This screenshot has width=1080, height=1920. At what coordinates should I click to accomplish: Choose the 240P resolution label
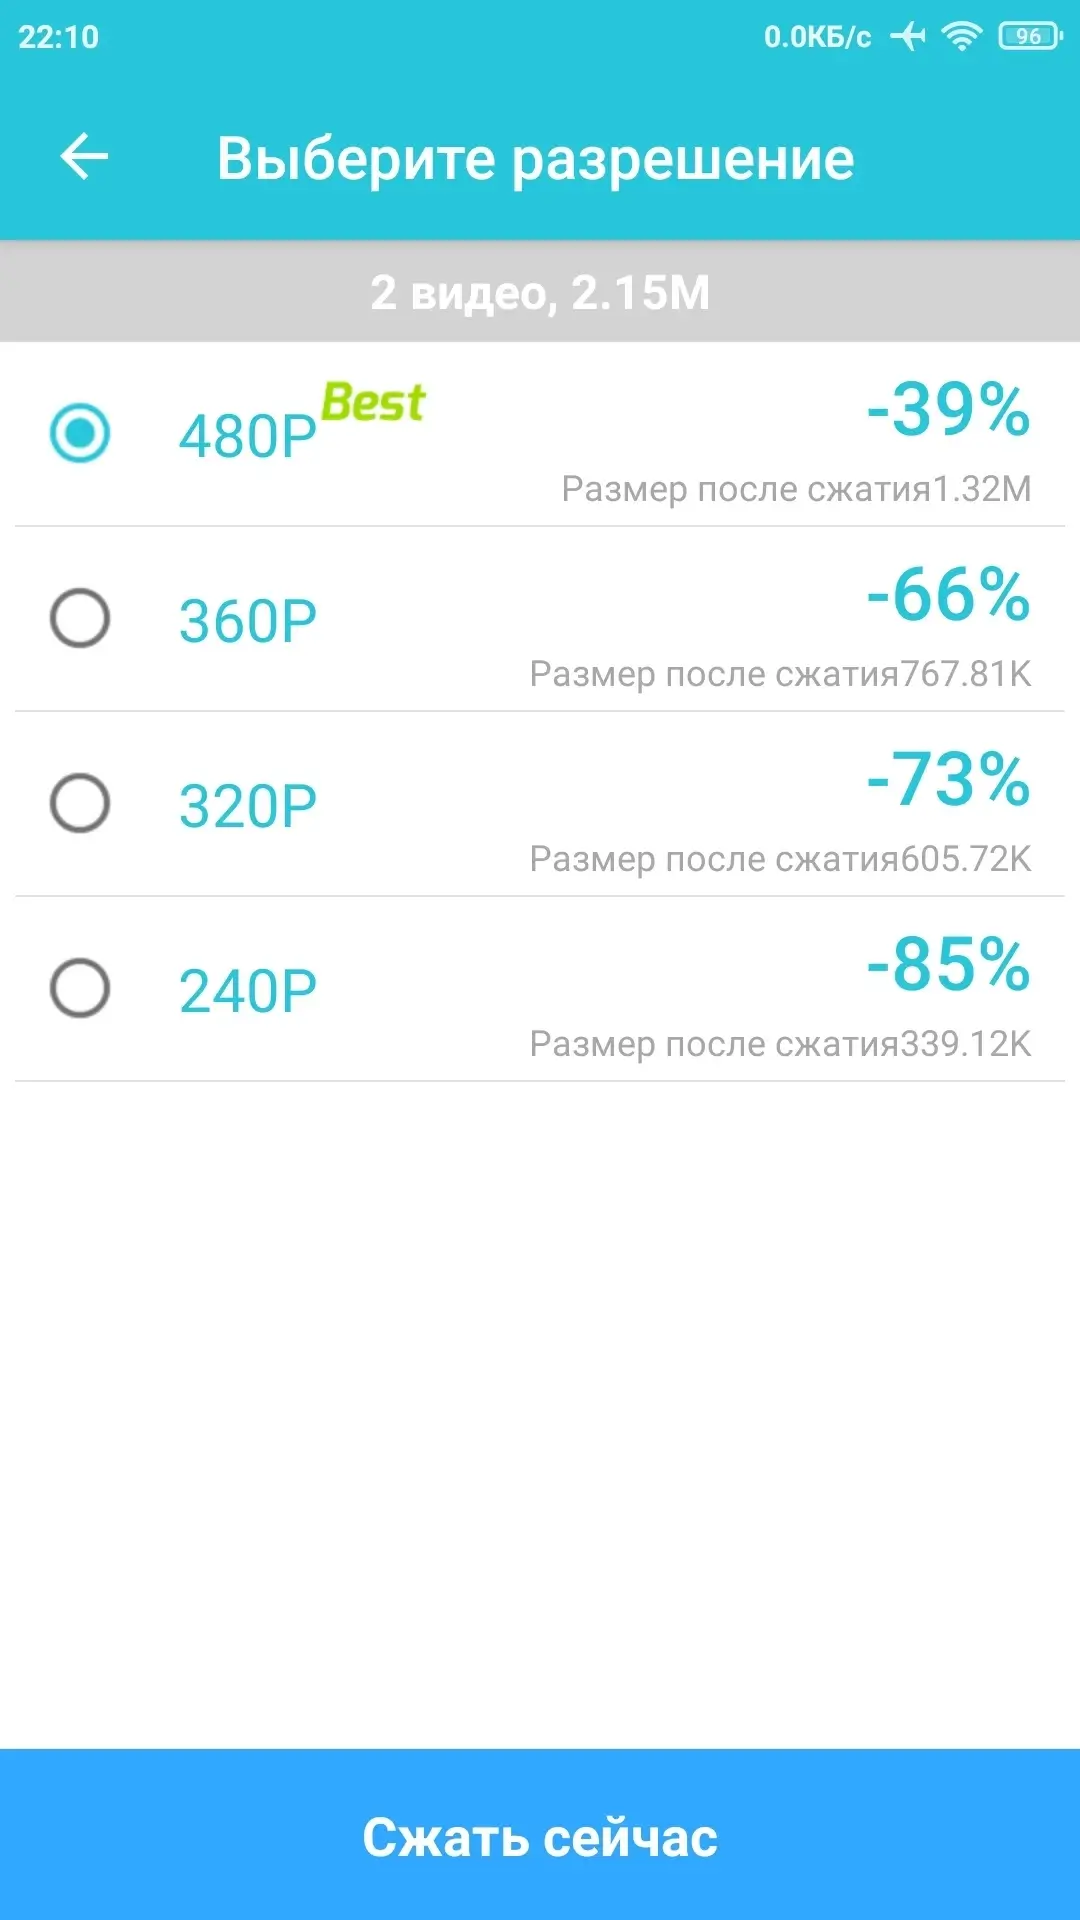point(247,991)
